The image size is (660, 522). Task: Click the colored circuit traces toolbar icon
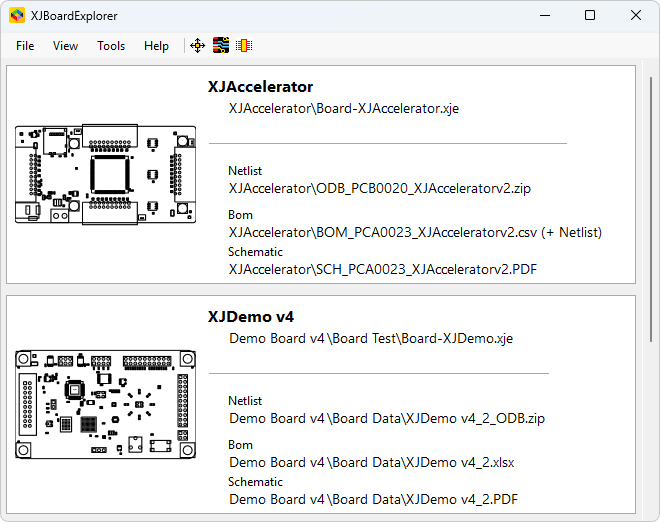(x=221, y=45)
